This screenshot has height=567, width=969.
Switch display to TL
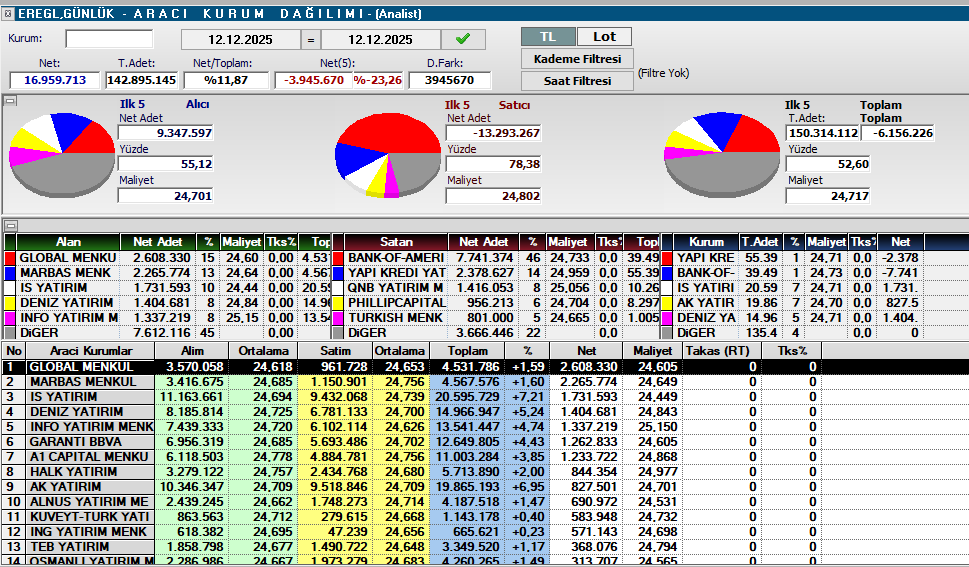point(548,36)
